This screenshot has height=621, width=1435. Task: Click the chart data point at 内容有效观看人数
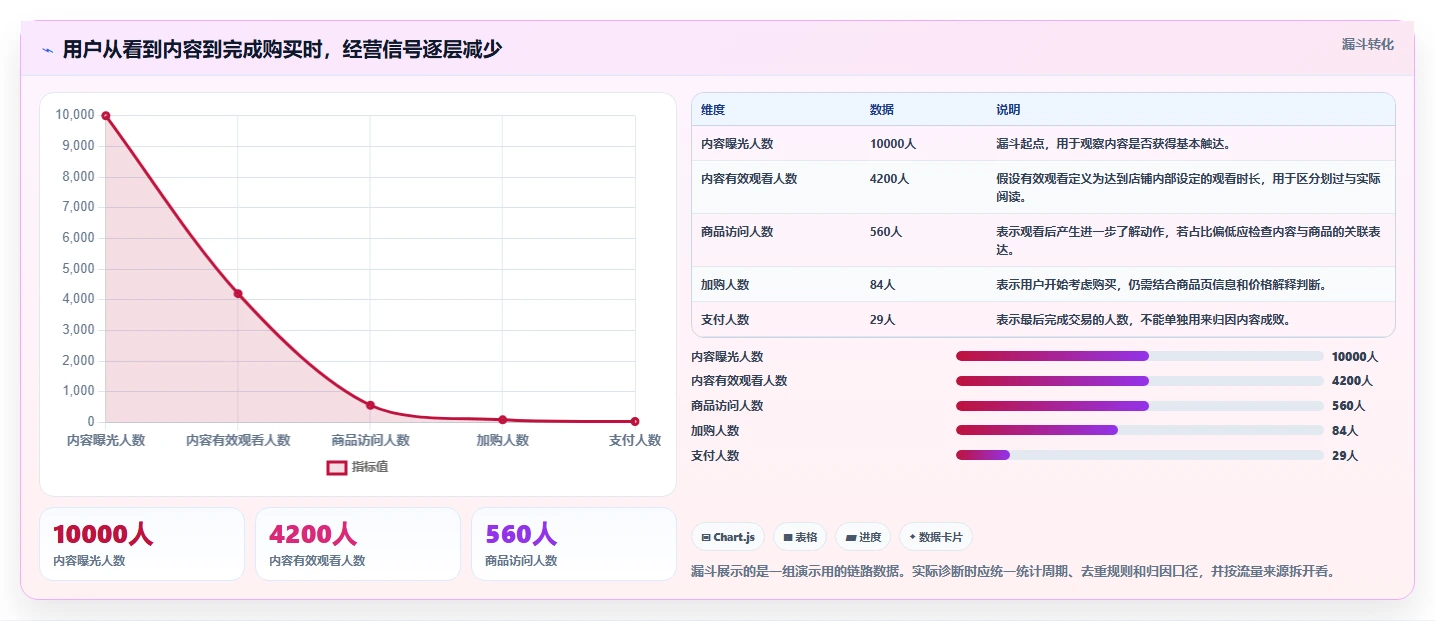click(238, 293)
